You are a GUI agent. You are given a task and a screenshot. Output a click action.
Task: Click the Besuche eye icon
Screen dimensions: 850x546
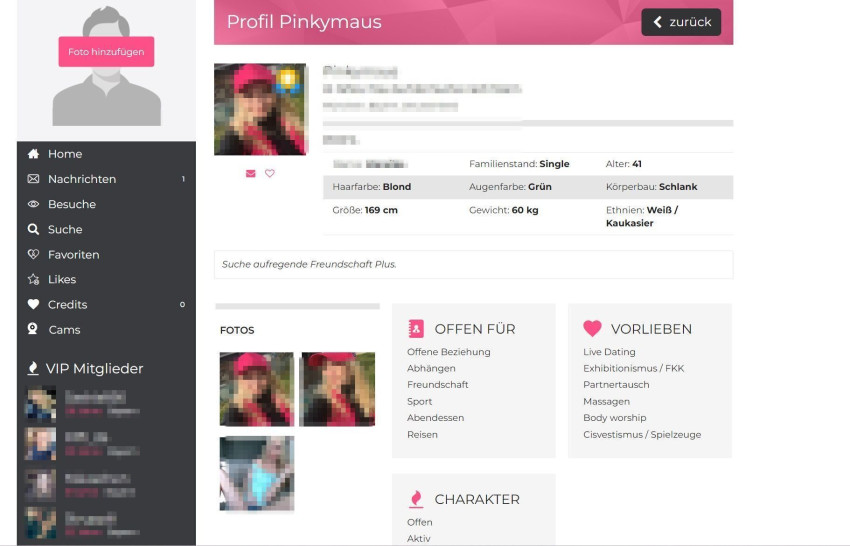point(33,204)
